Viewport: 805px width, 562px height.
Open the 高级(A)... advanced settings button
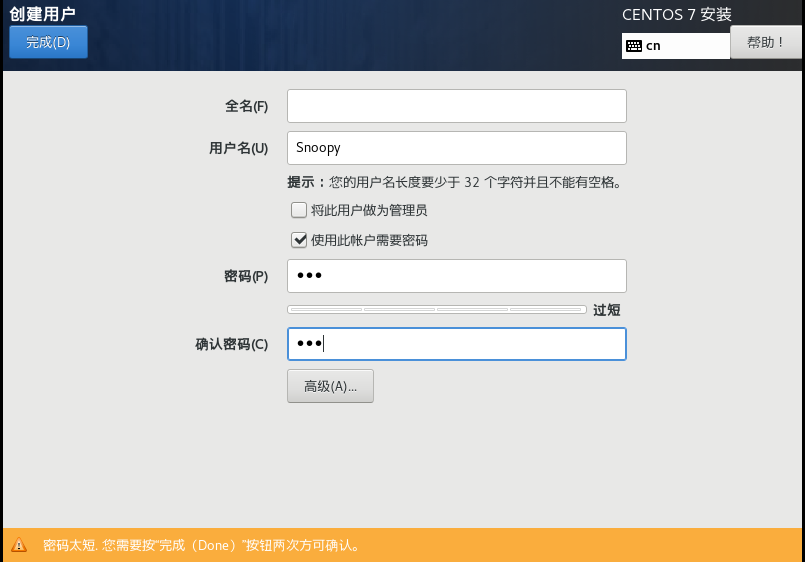point(330,386)
